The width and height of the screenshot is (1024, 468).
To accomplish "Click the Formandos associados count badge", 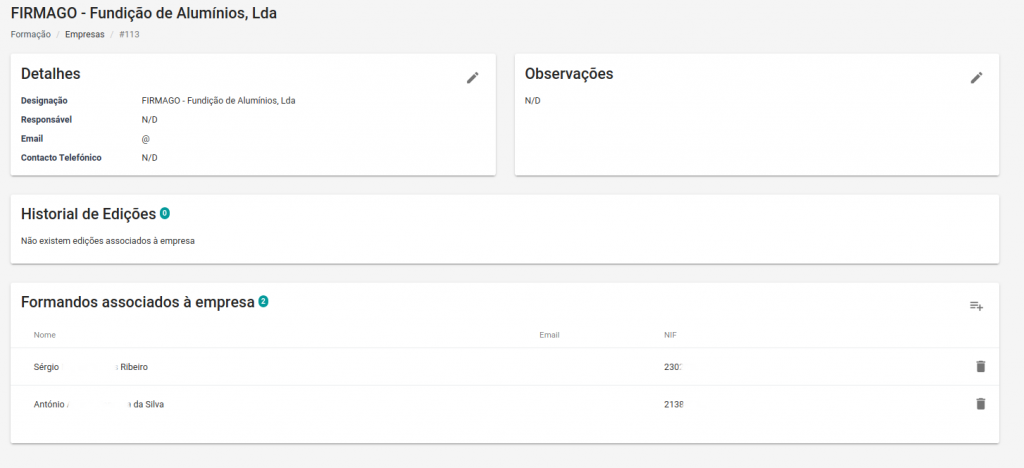I will click(x=263, y=301).
